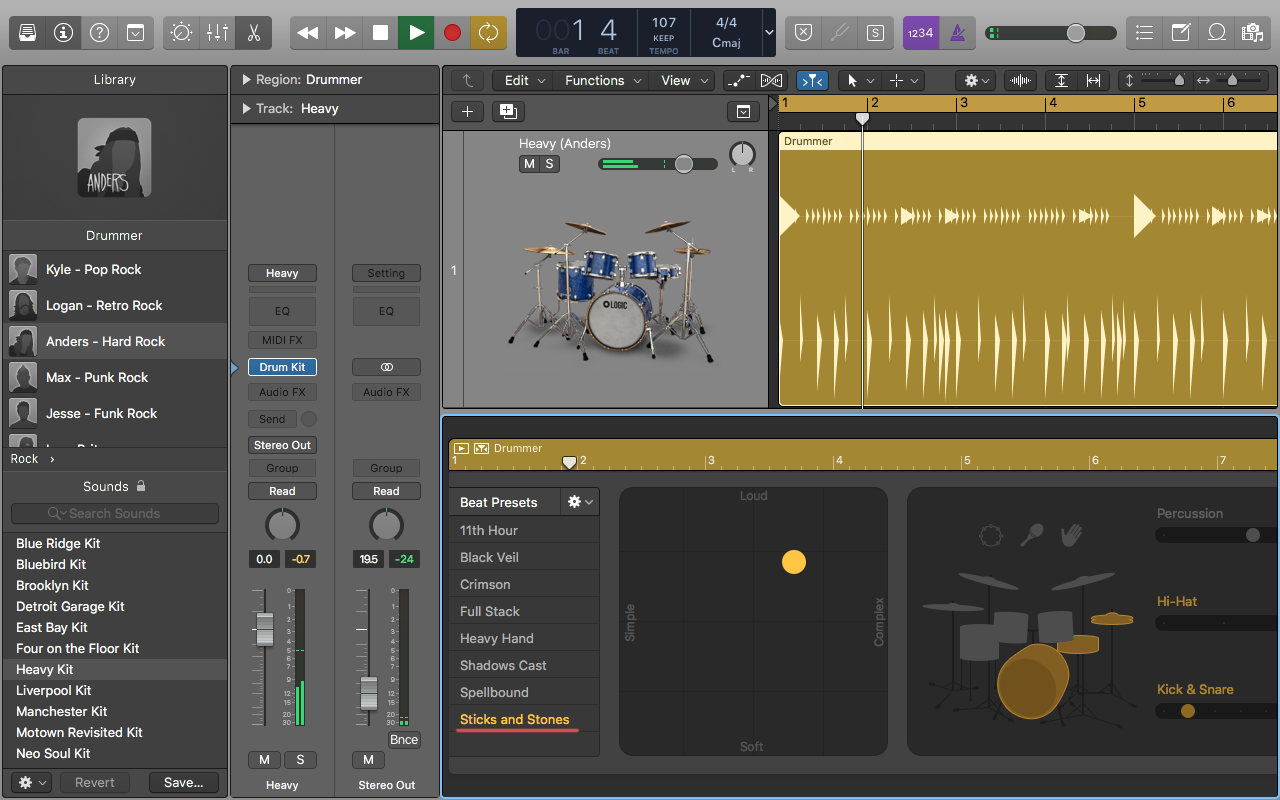Open the Command-click tool menu
The width and height of the screenshot is (1280, 800).
point(903,80)
